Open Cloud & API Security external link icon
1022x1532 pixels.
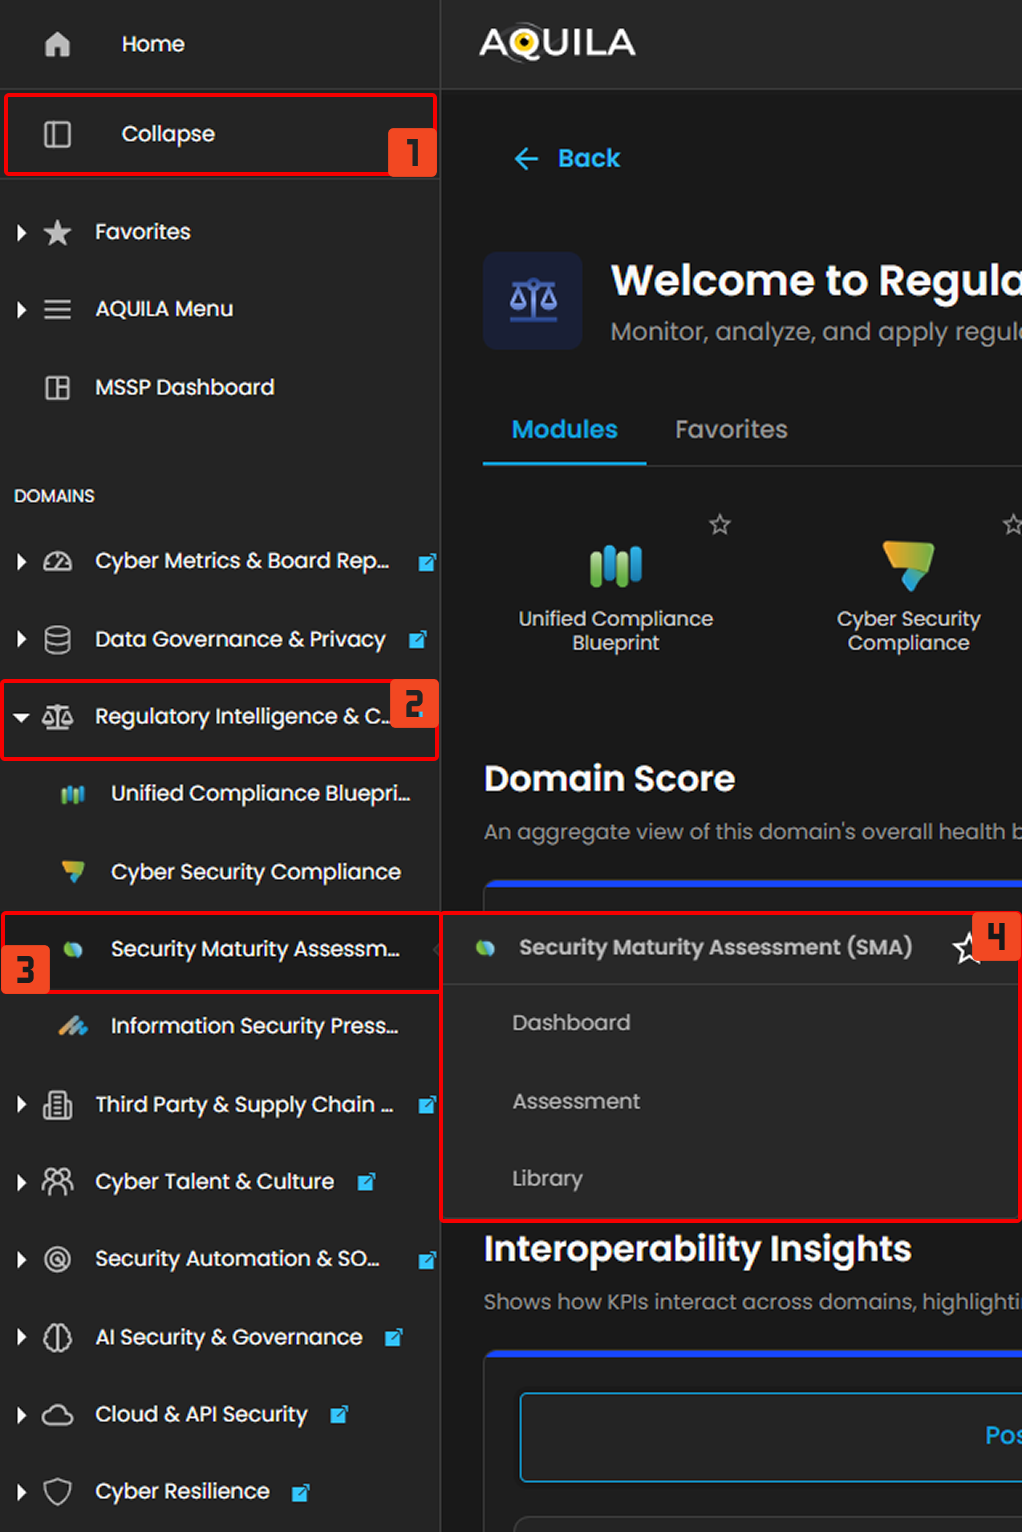(x=339, y=1414)
